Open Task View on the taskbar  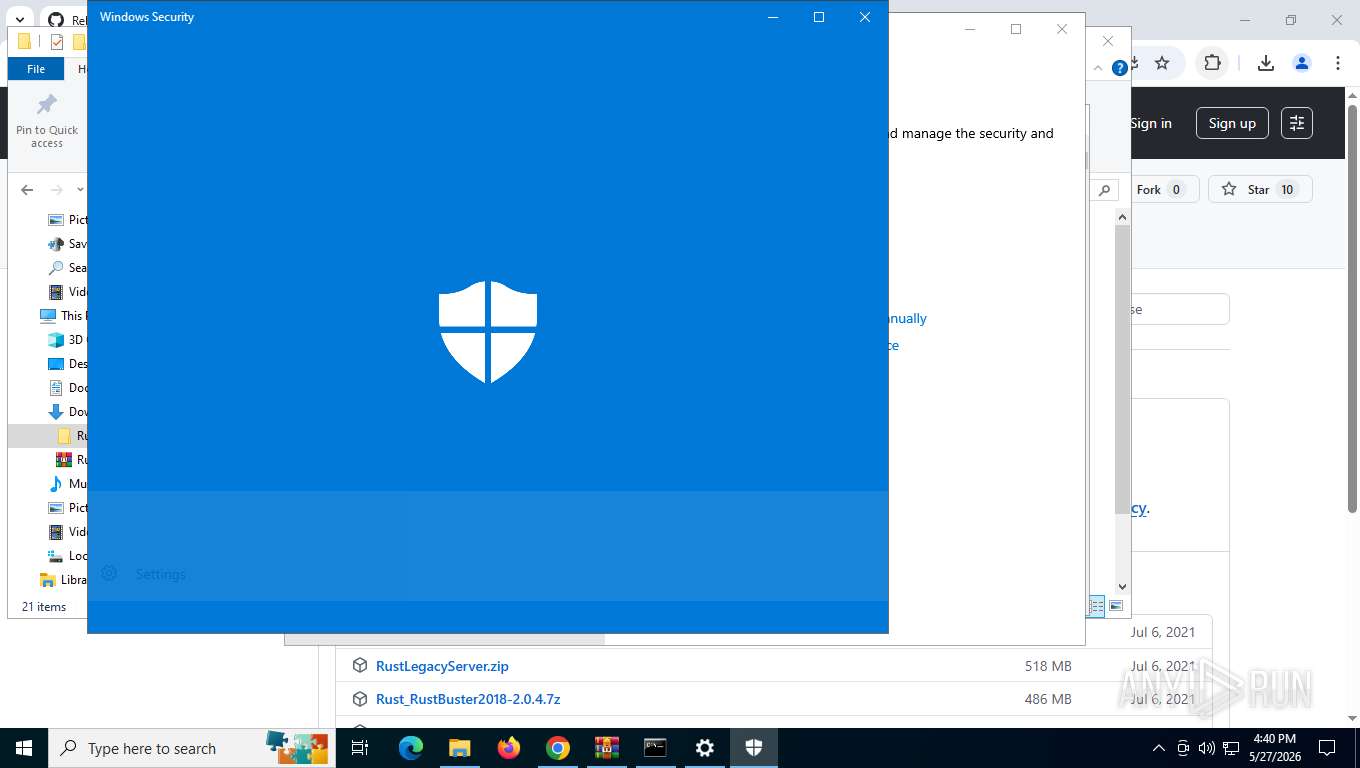pos(360,748)
